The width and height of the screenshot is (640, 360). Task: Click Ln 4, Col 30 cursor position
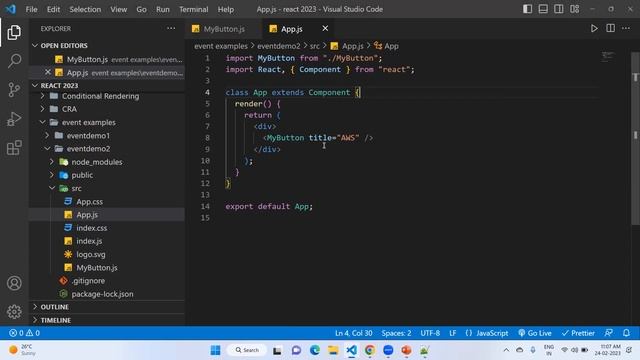tap(353, 333)
